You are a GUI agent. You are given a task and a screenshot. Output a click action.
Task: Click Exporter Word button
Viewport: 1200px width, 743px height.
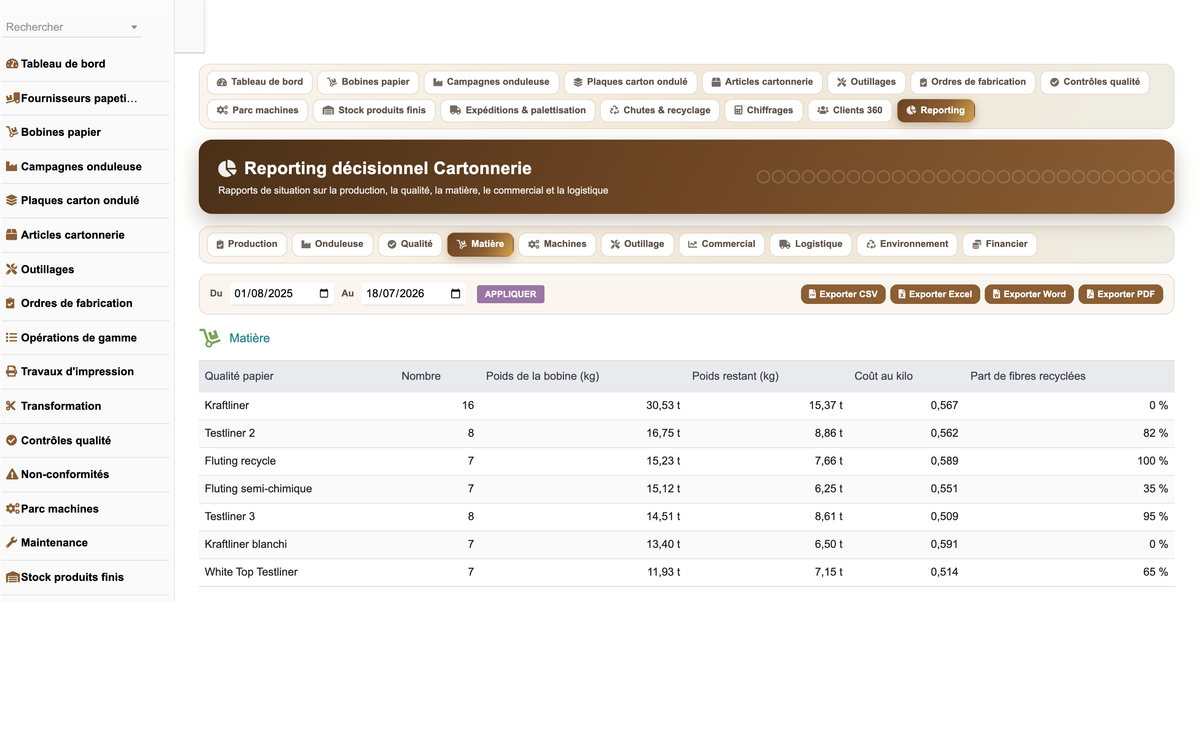(x=1029, y=294)
